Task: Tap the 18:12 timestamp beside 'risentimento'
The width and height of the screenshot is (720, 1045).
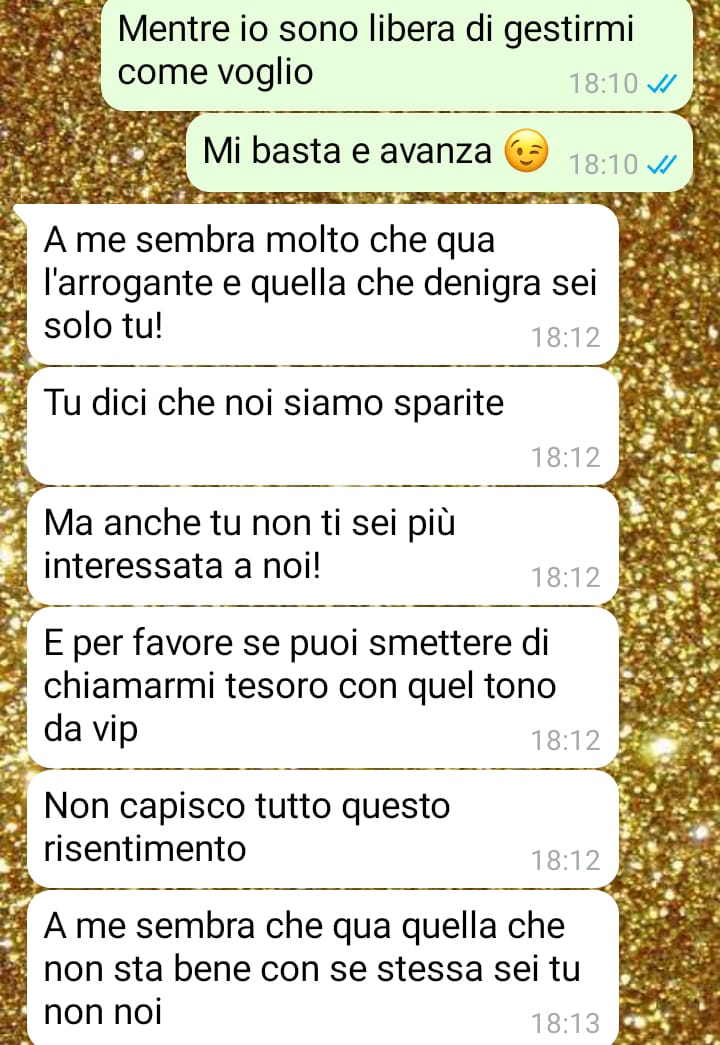Action: (565, 860)
